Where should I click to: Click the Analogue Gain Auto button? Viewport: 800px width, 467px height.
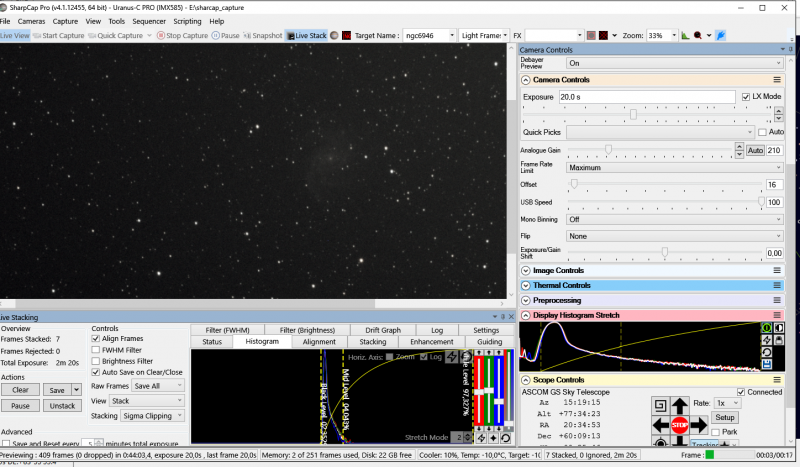(755, 151)
